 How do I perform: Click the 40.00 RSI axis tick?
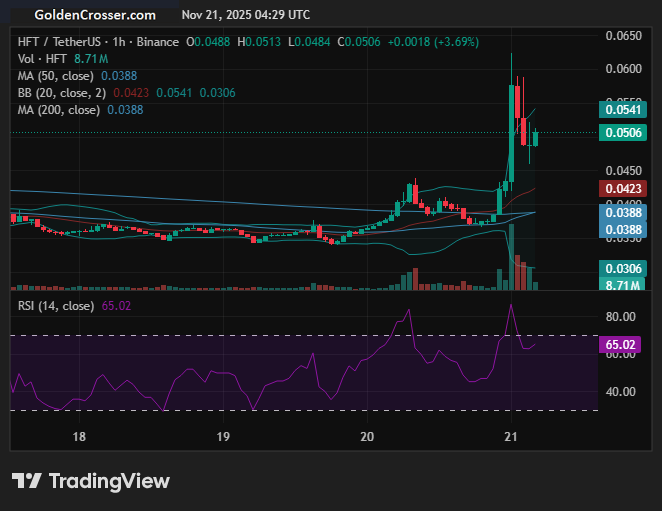[x=620, y=391]
